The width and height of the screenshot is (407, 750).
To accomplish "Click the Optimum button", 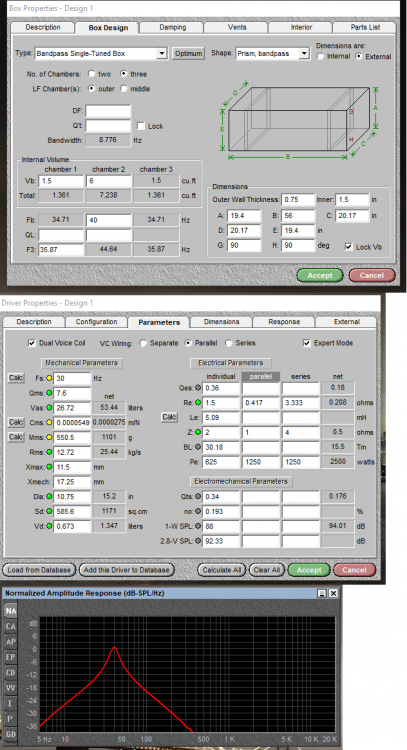I will click(x=188, y=54).
